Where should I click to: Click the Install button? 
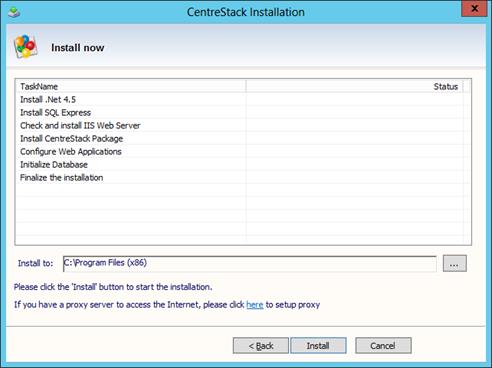[318, 346]
